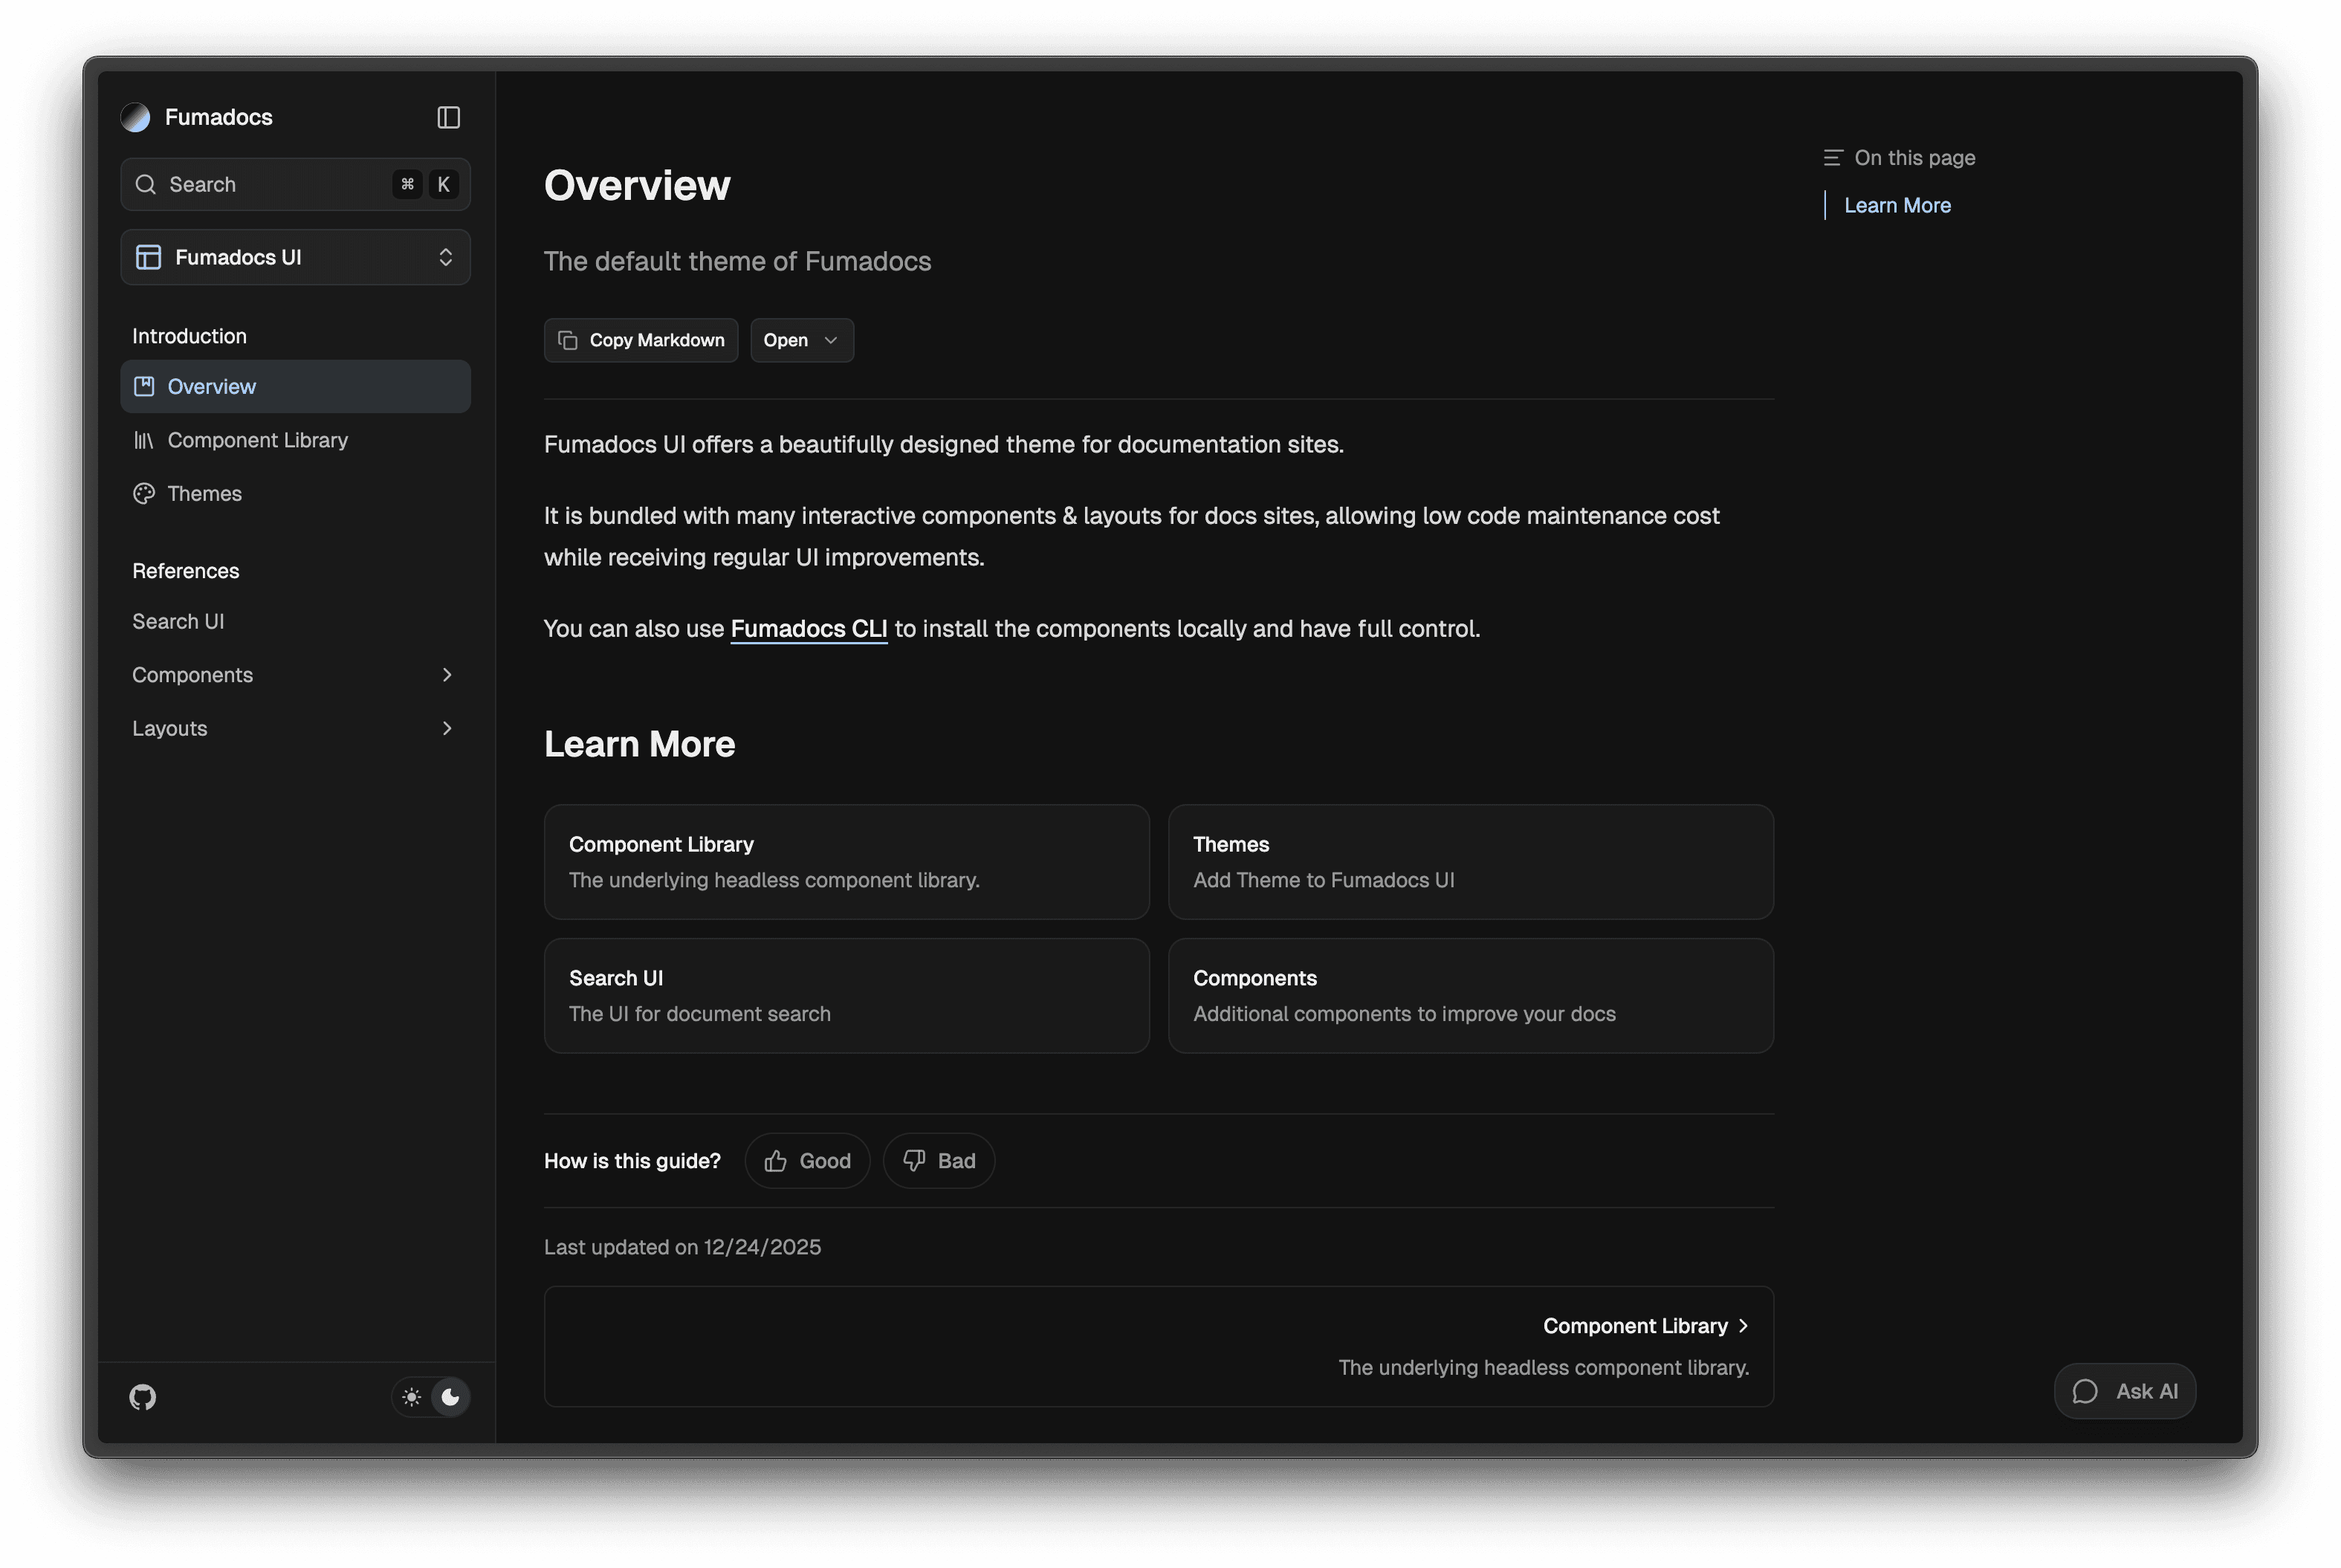Open the GitHub repository icon

tap(143, 1397)
